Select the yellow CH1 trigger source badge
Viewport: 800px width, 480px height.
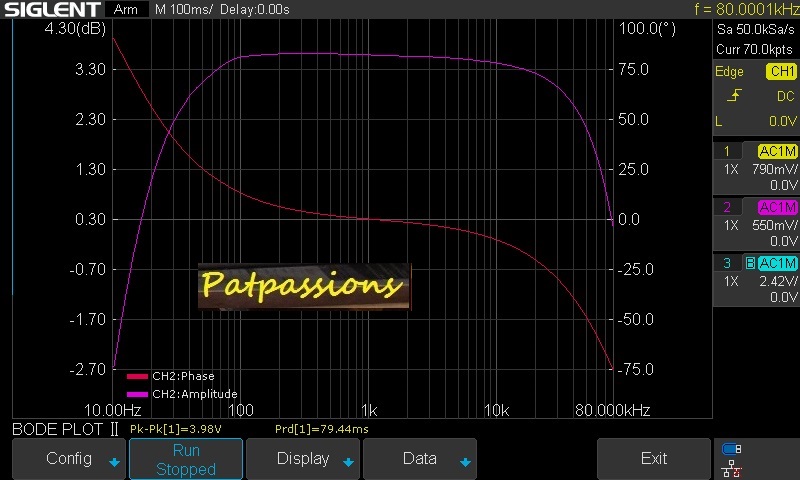point(780,72)
